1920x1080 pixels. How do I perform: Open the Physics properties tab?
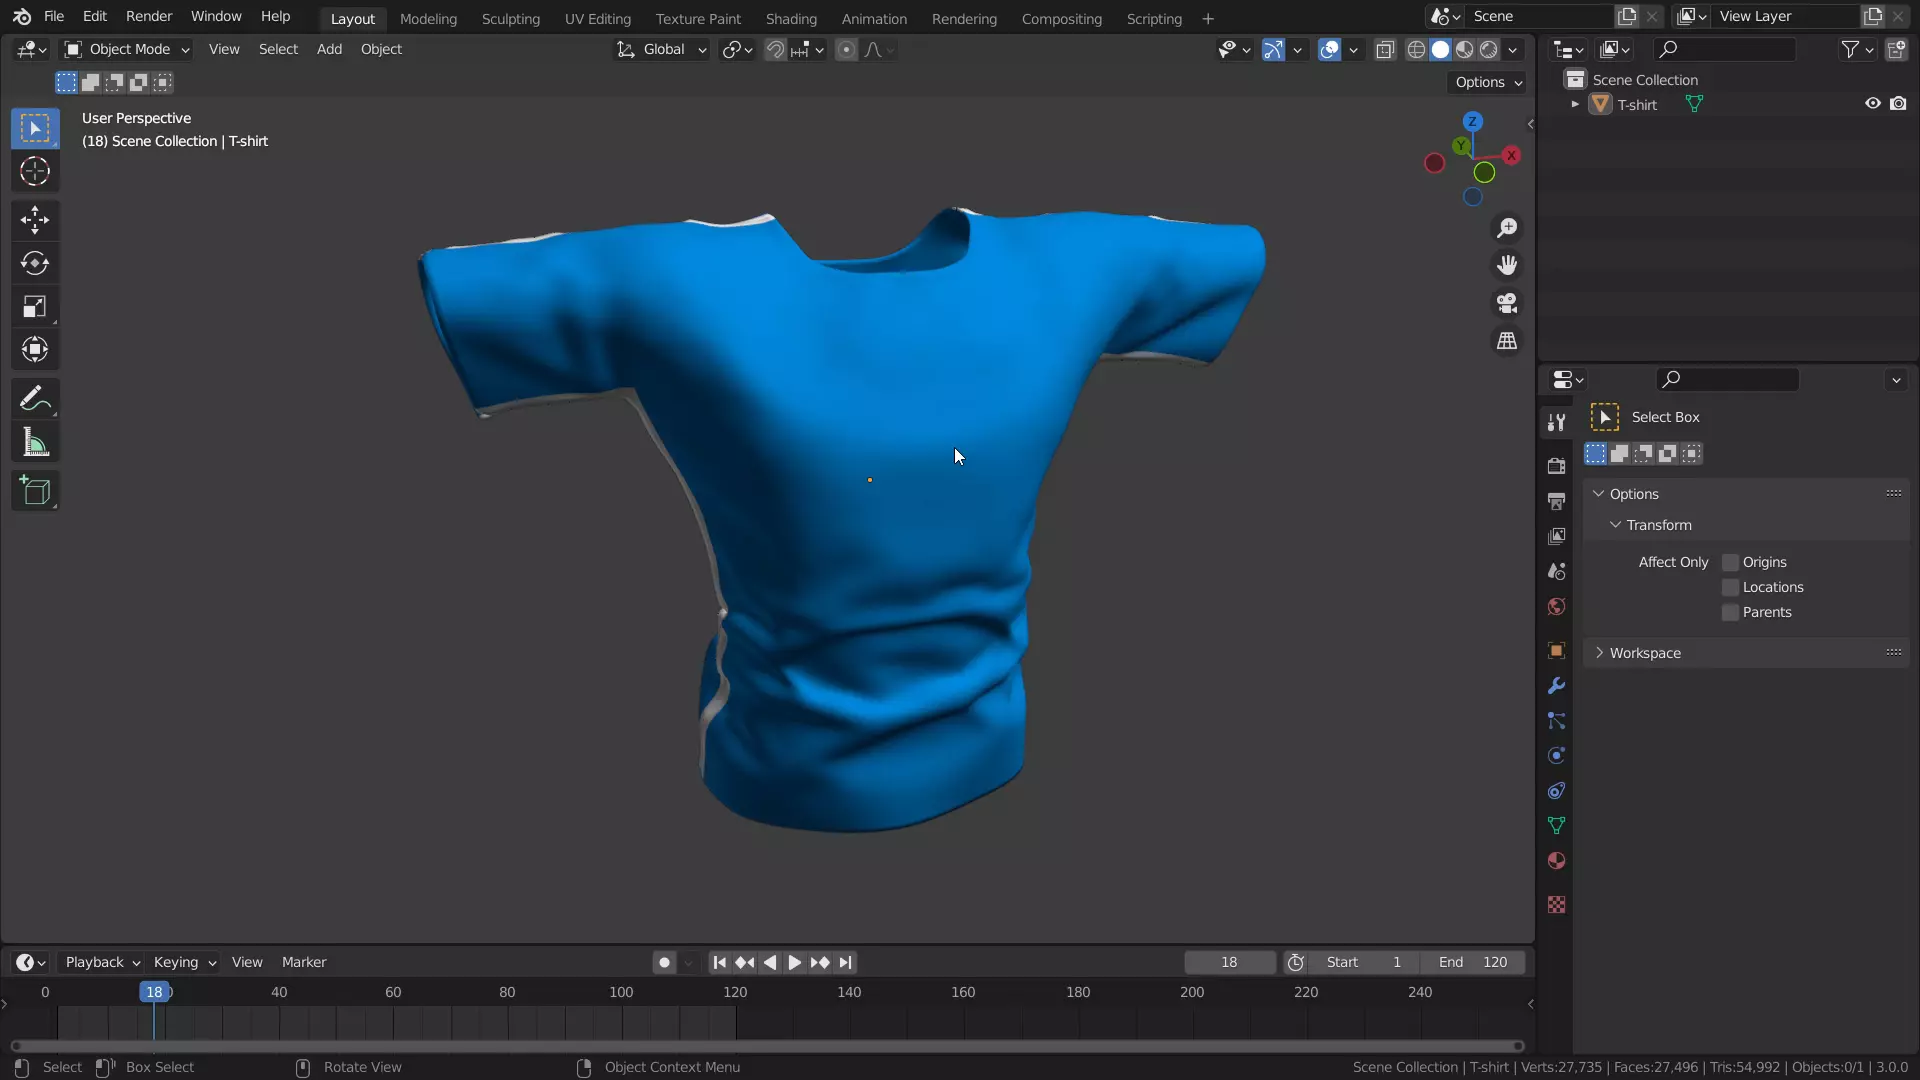pyautogui.click(x=1556, y=755)
